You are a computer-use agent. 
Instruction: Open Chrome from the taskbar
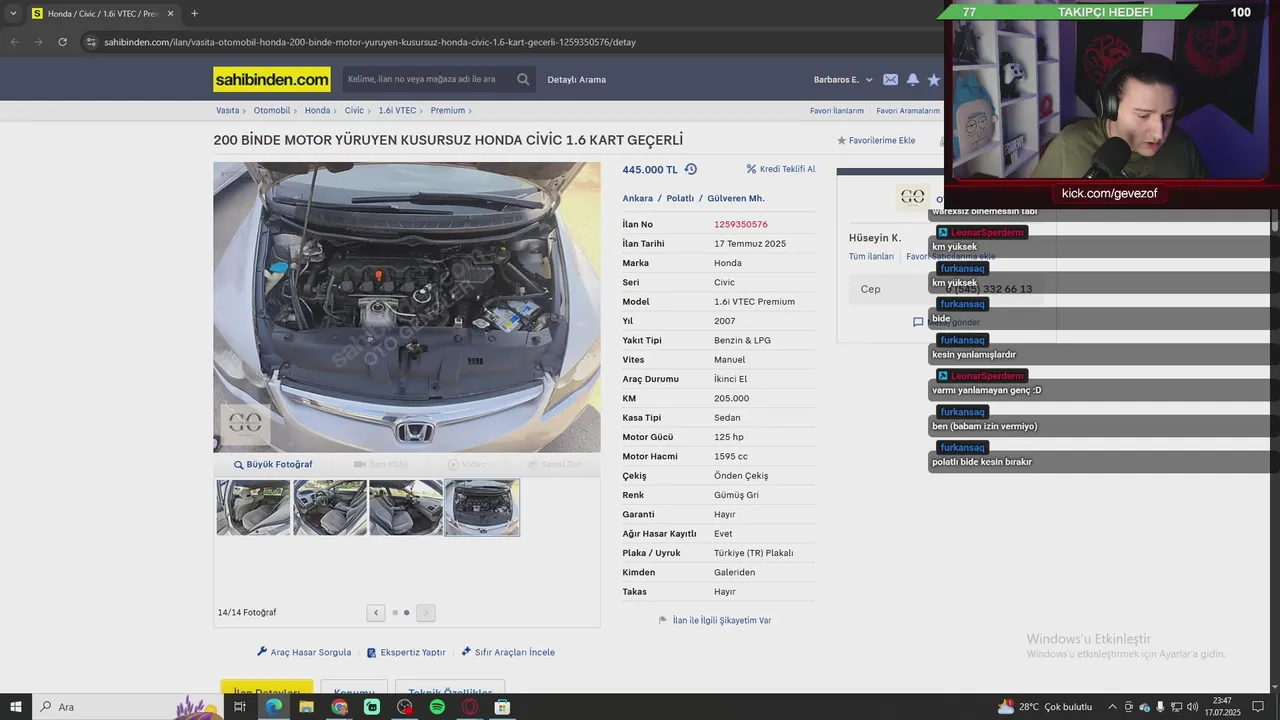[339, 707]
